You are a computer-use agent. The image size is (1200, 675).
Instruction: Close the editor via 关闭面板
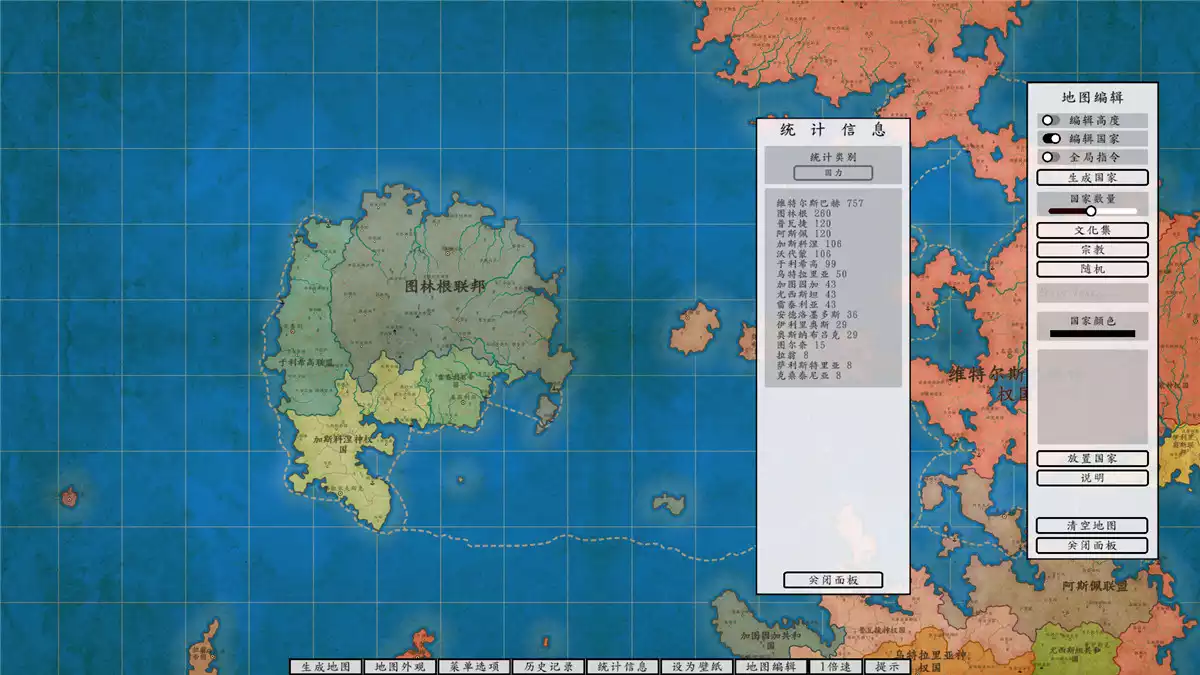[1094, 545]
